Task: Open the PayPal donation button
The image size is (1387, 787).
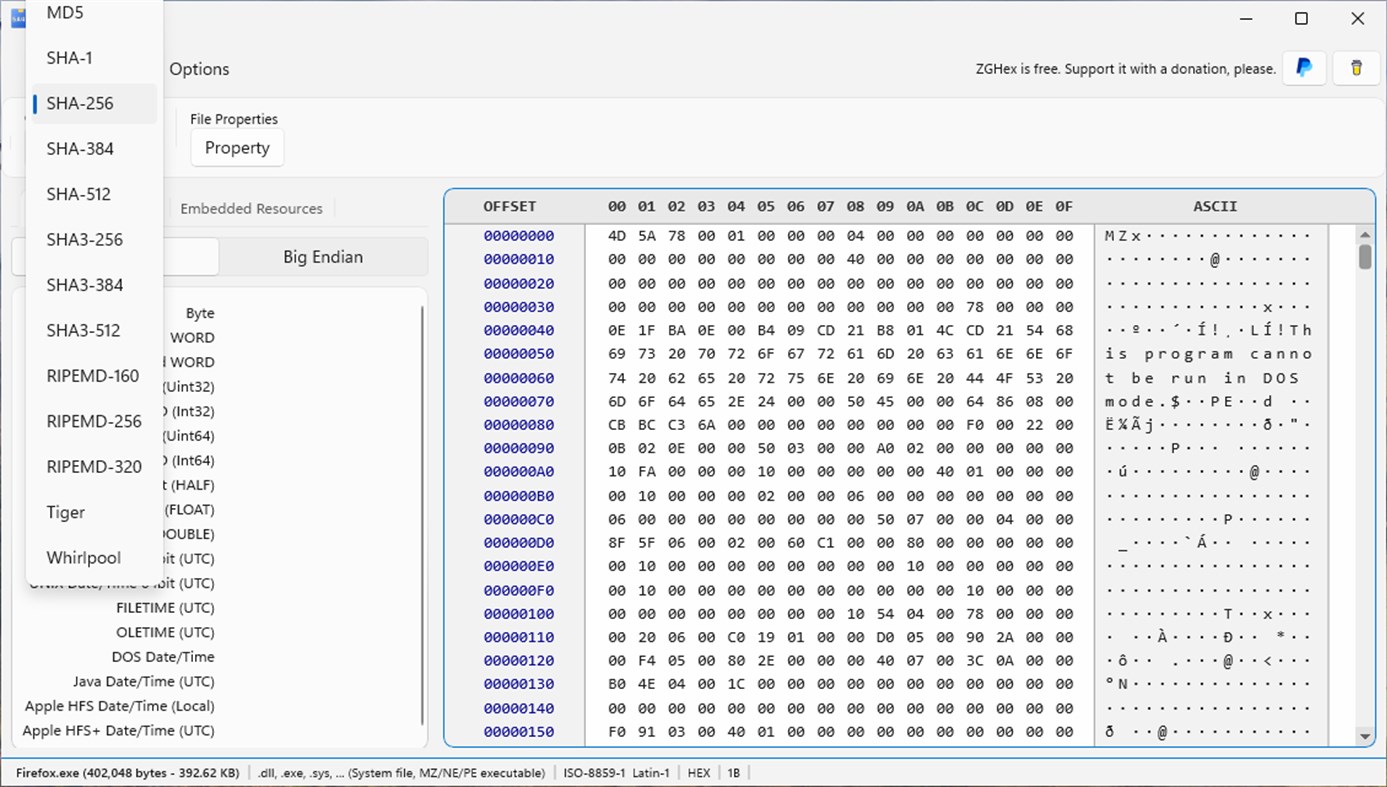Action: (1304, 68)
